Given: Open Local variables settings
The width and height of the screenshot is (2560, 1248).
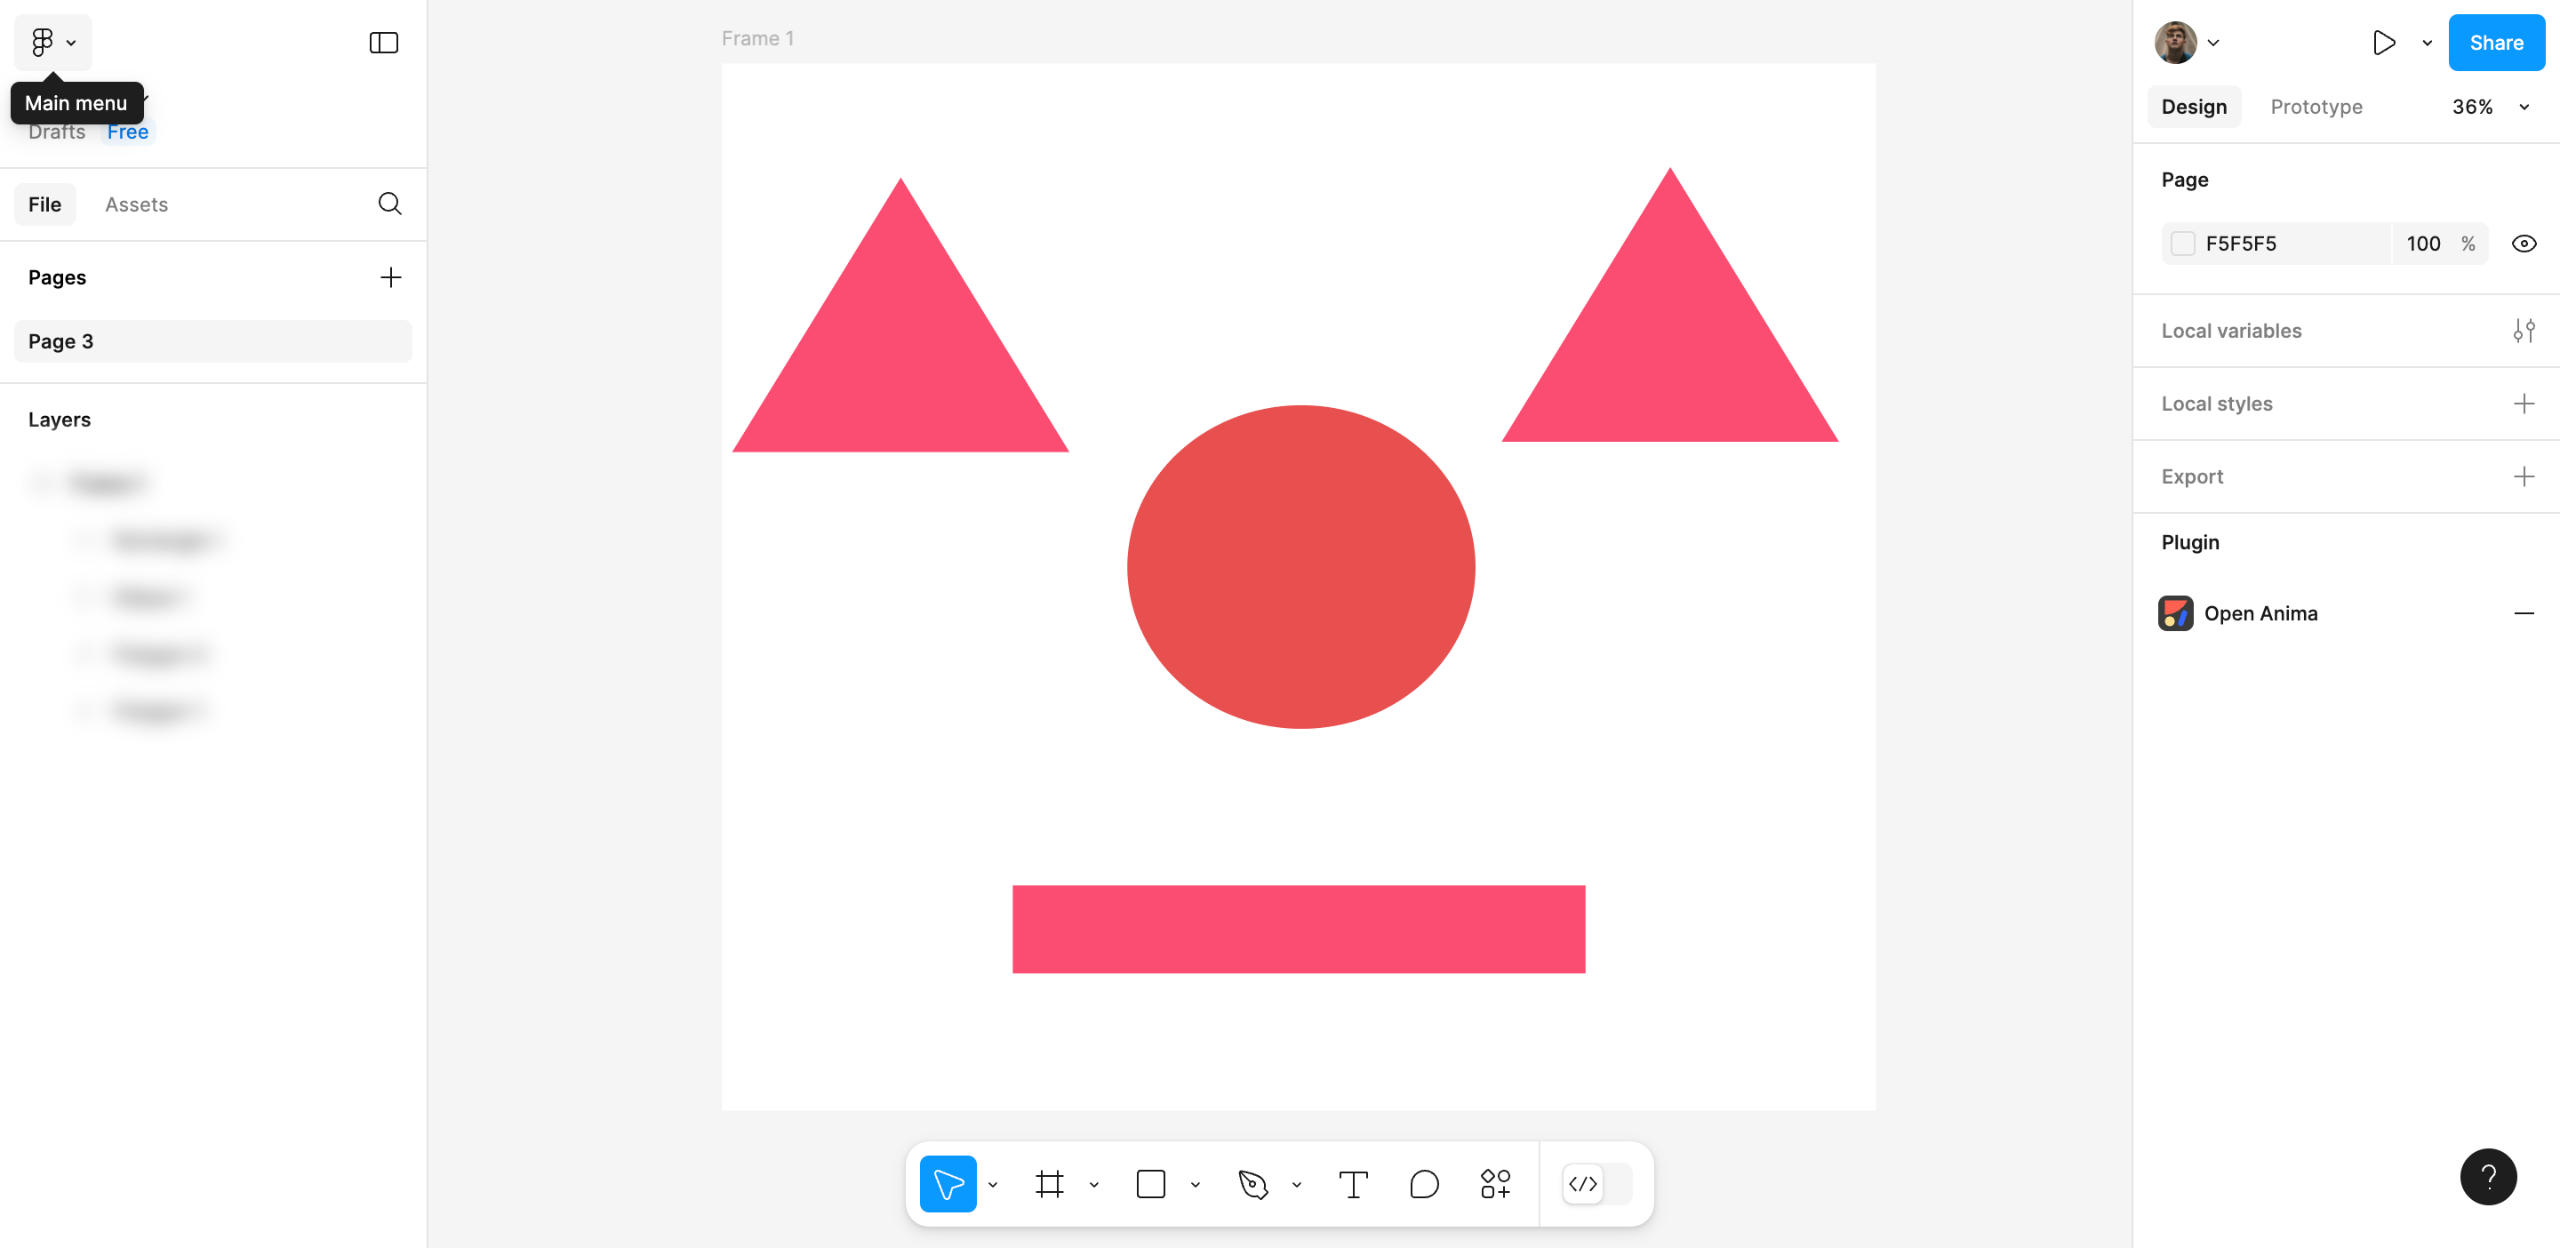Looking at the screenshot, I should point(2524,331).
